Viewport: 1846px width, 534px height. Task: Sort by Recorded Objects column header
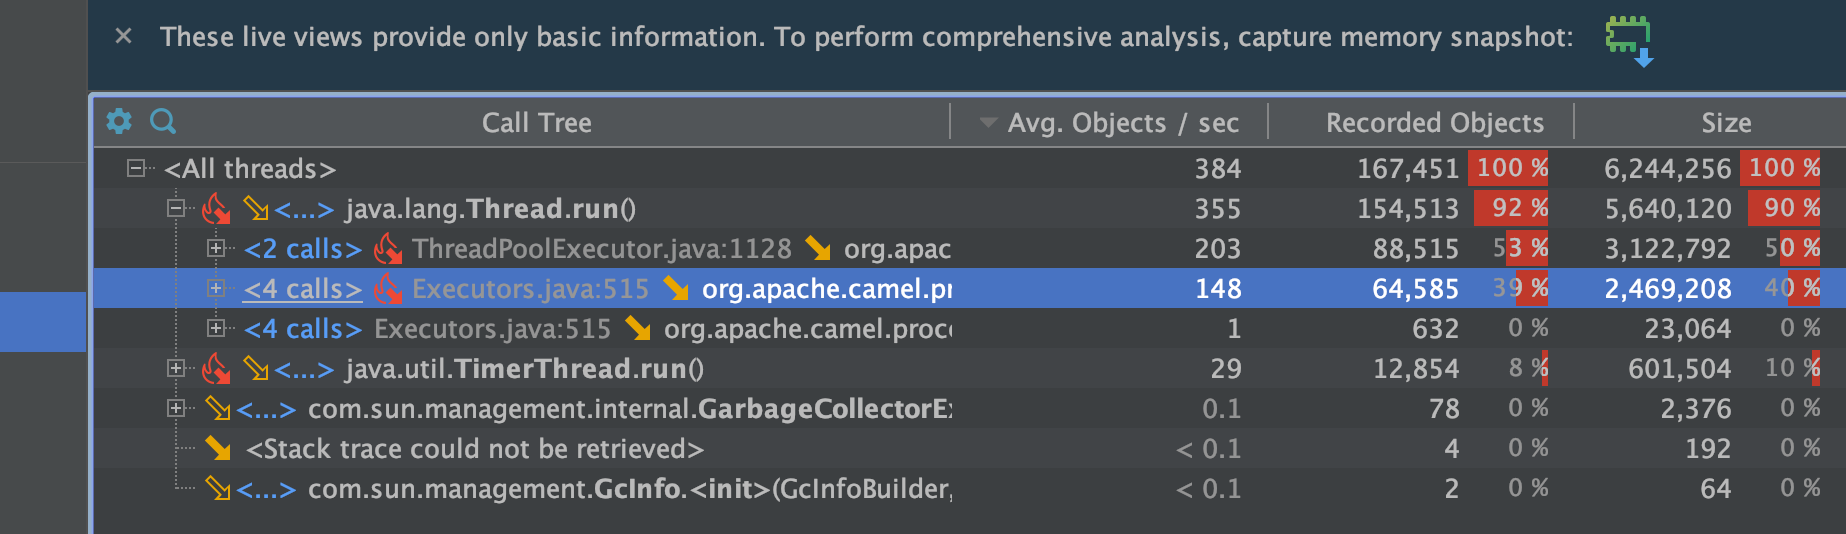[1433, 123]
